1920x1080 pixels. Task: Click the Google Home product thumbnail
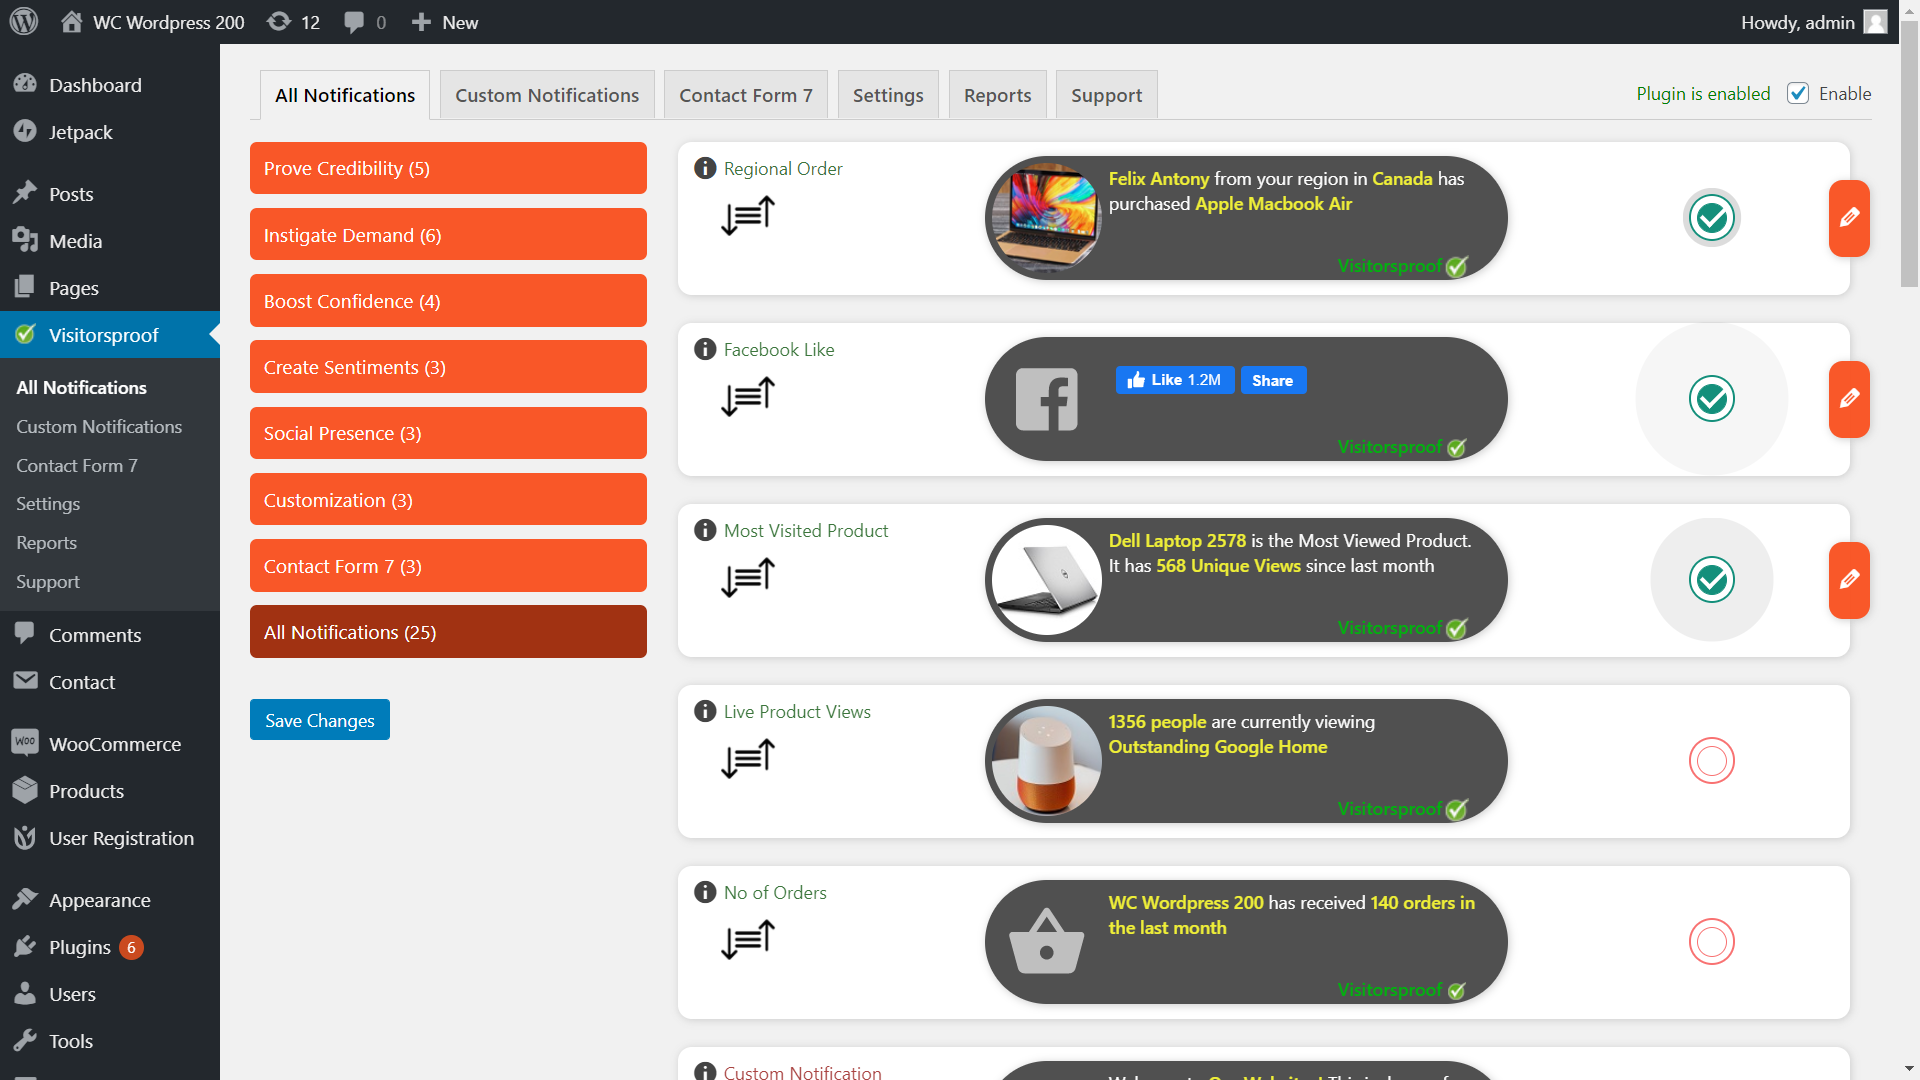1046,761
